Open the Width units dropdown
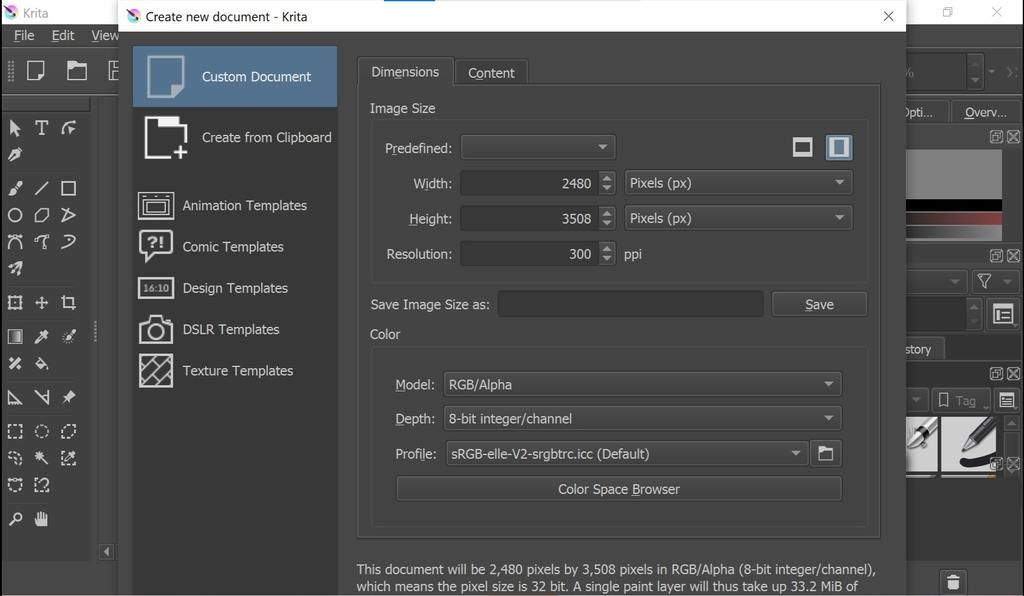Image resolution: width=1024 pixels, height=596 pixels. point(738,183)
